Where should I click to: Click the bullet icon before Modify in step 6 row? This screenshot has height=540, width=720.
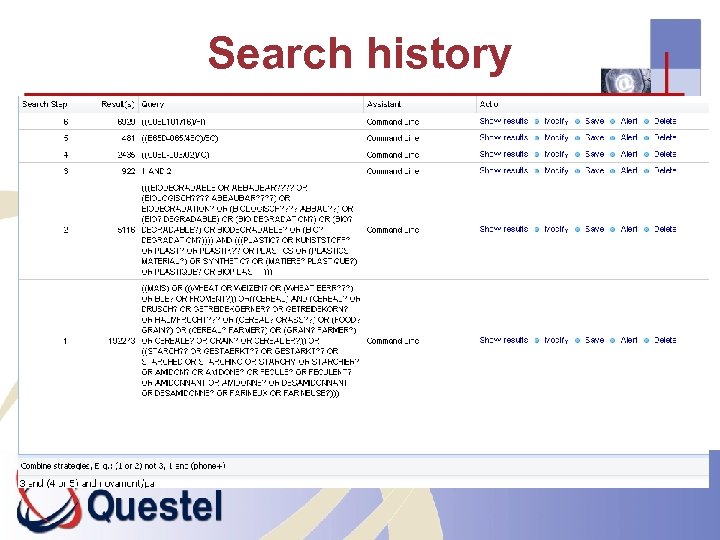(536, 122)
